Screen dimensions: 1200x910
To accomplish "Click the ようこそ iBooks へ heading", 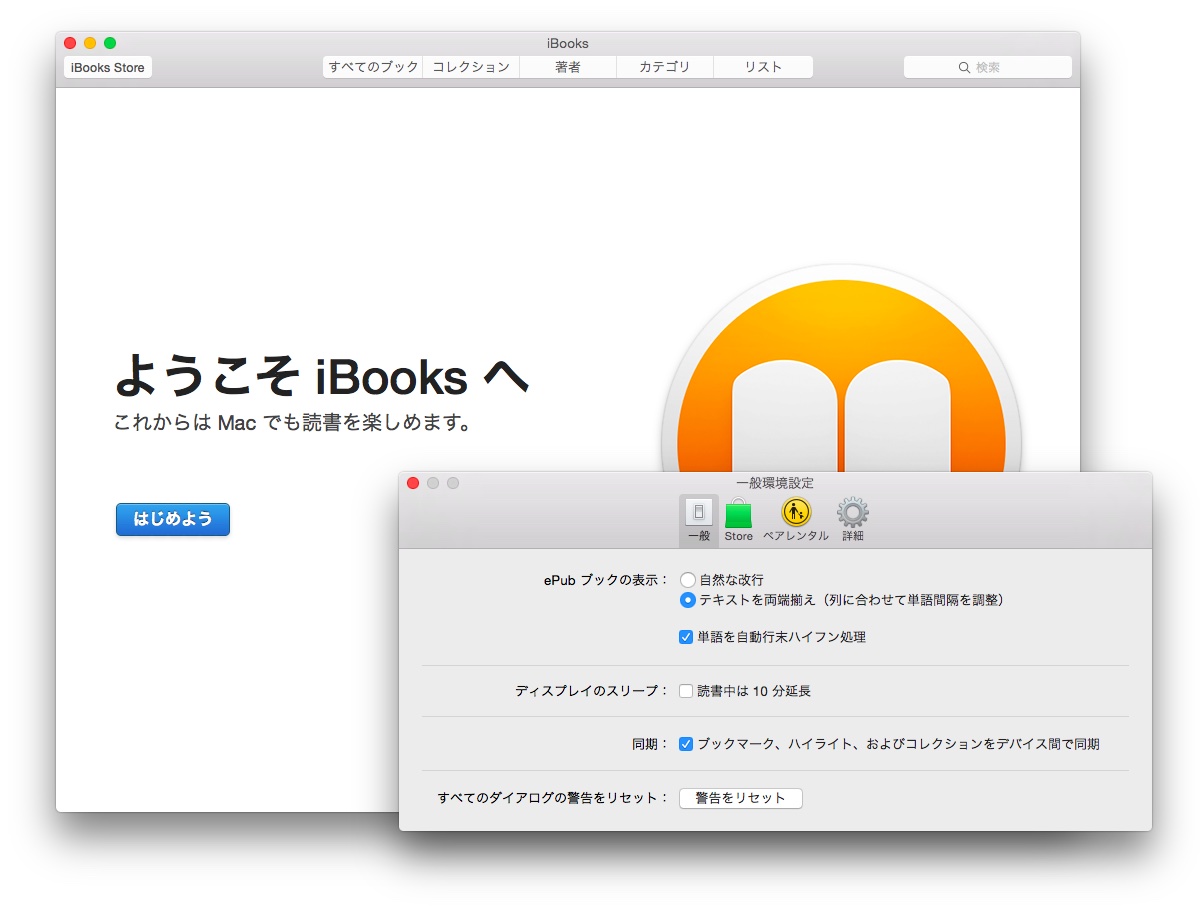I will (322, 376).
